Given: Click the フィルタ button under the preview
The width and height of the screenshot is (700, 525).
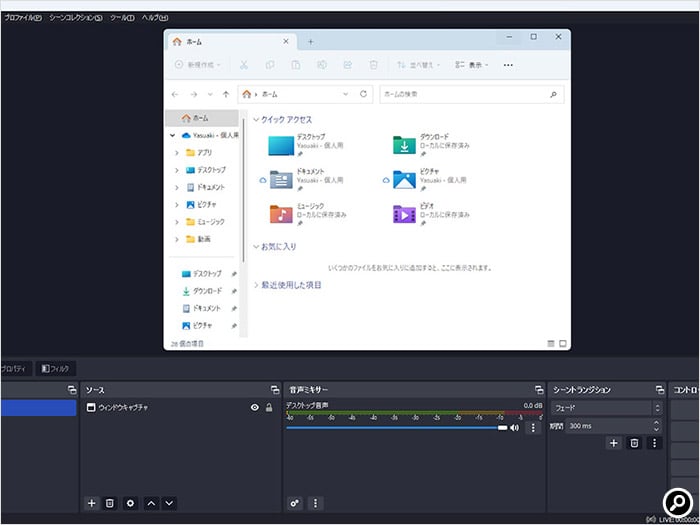Looking at the screenshot, I should (55, 369).
